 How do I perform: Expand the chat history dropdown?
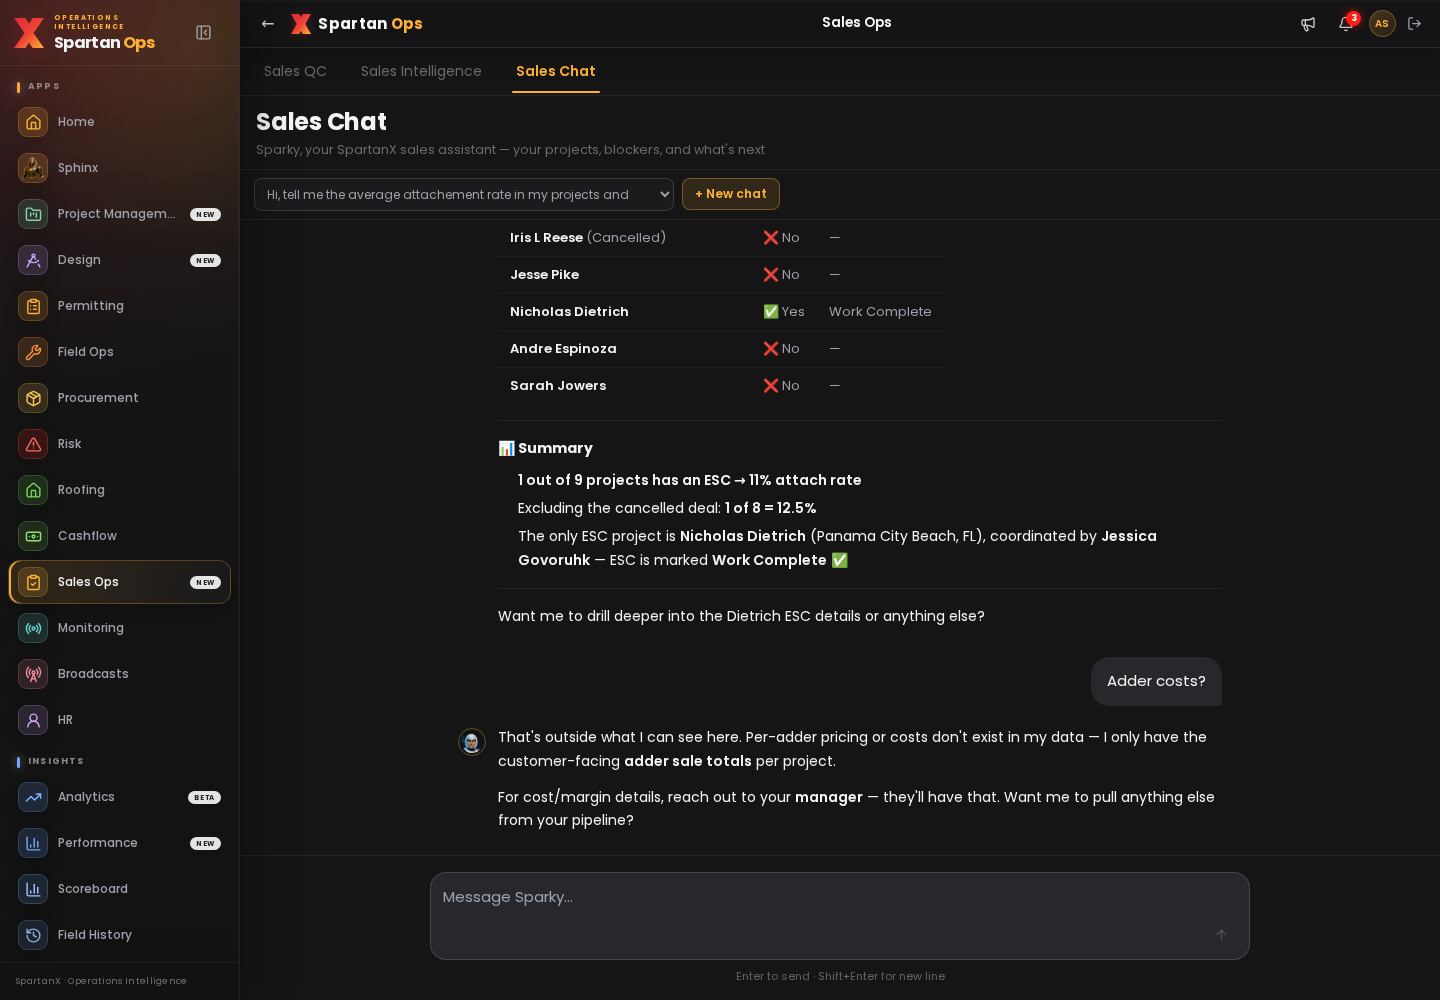464,195
